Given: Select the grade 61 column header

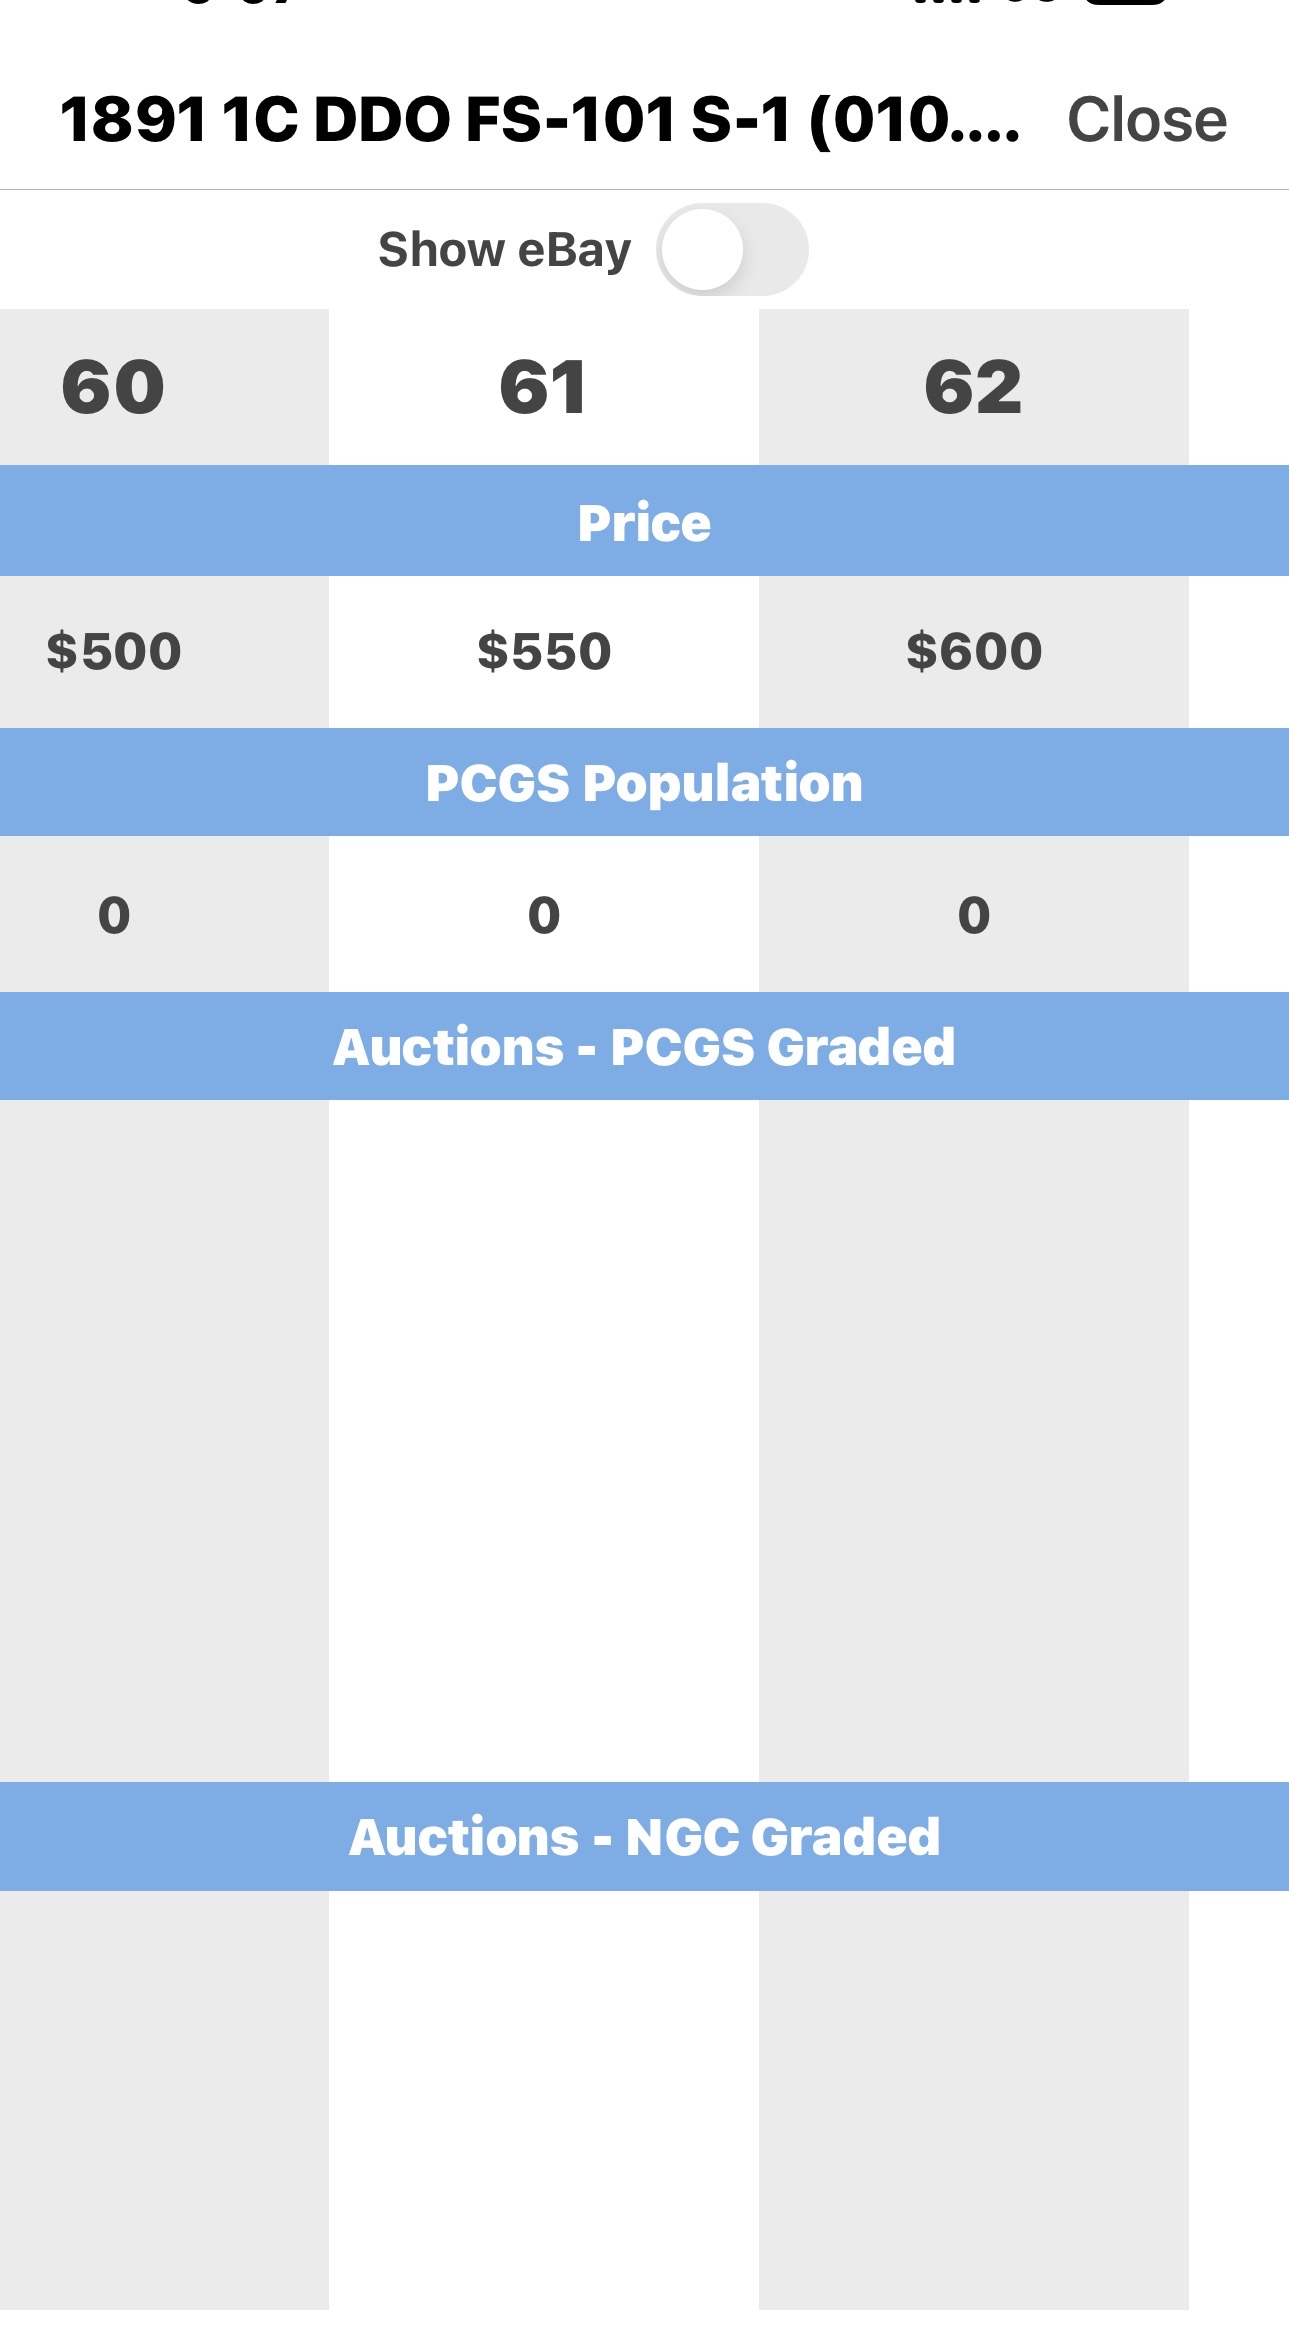Looking at the screenshot, I should [544, 387].
